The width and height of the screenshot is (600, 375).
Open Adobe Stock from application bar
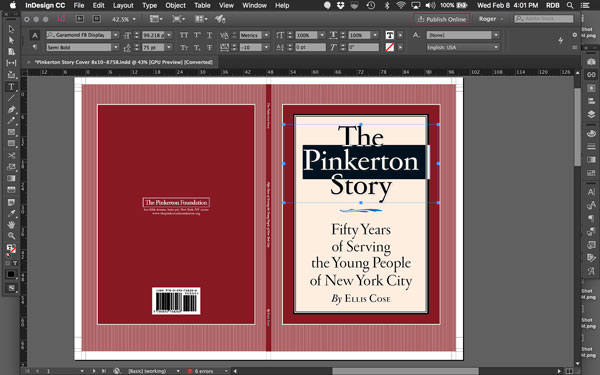pos(96,19)
